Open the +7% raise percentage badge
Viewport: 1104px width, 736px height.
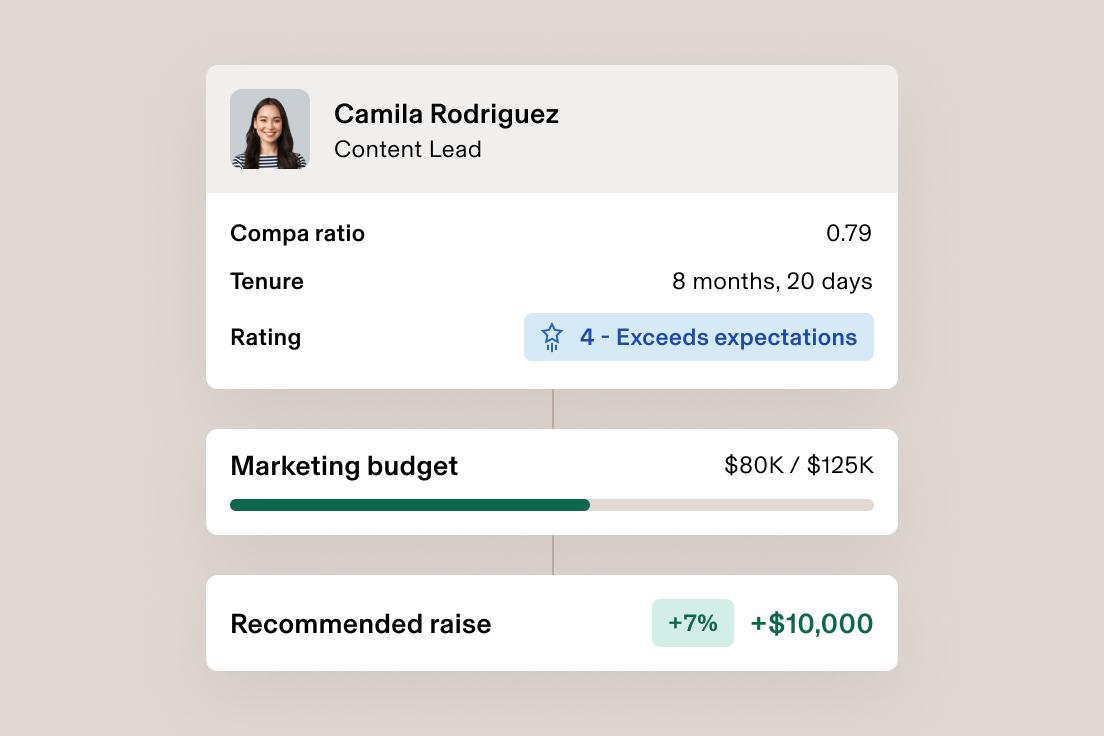click(x=692, y=622)
